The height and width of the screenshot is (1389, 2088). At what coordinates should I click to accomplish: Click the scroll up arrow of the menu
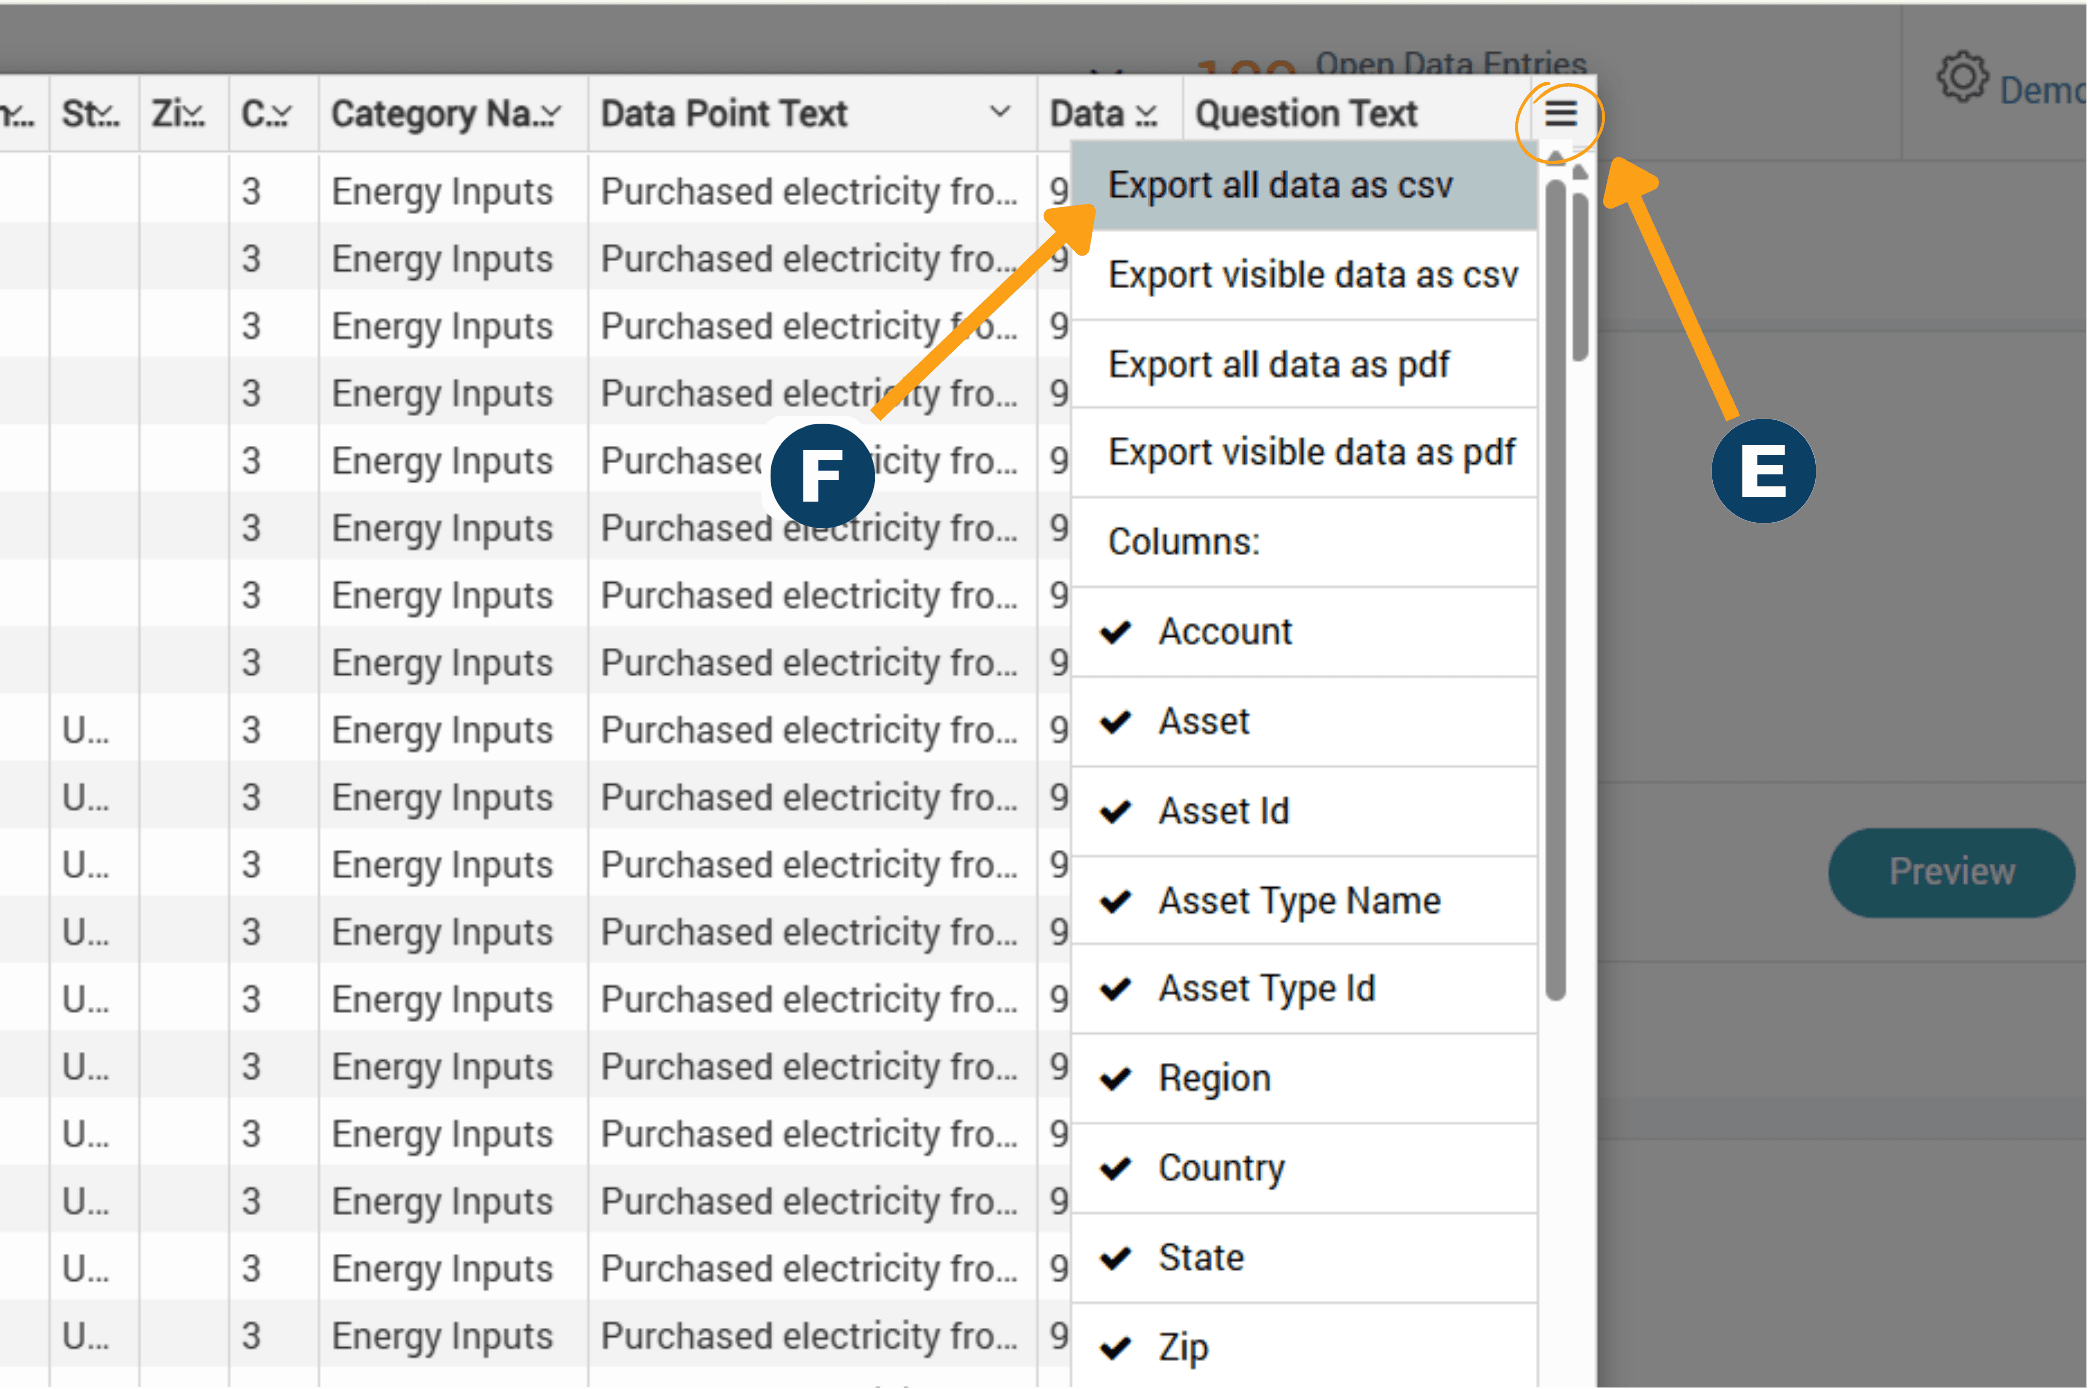coord(1555,157)
